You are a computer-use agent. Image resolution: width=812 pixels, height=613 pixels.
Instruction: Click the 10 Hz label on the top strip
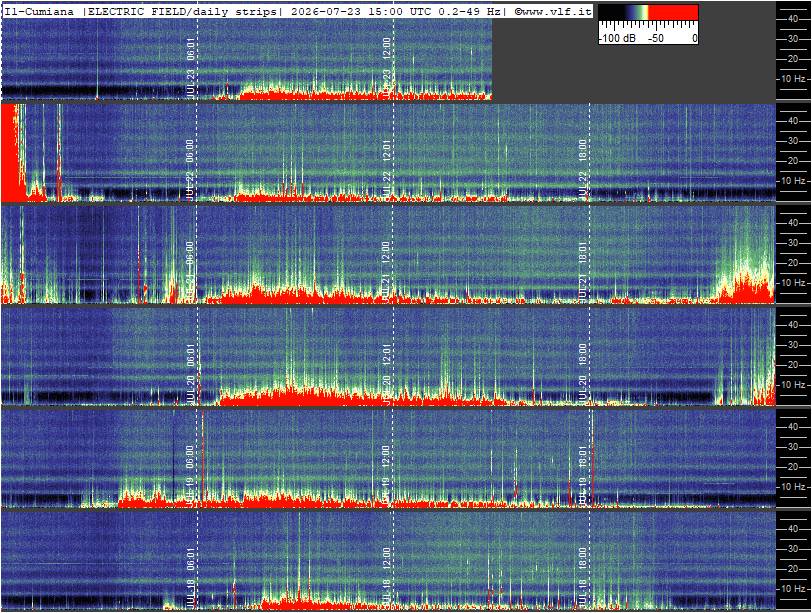coord(793,79)
